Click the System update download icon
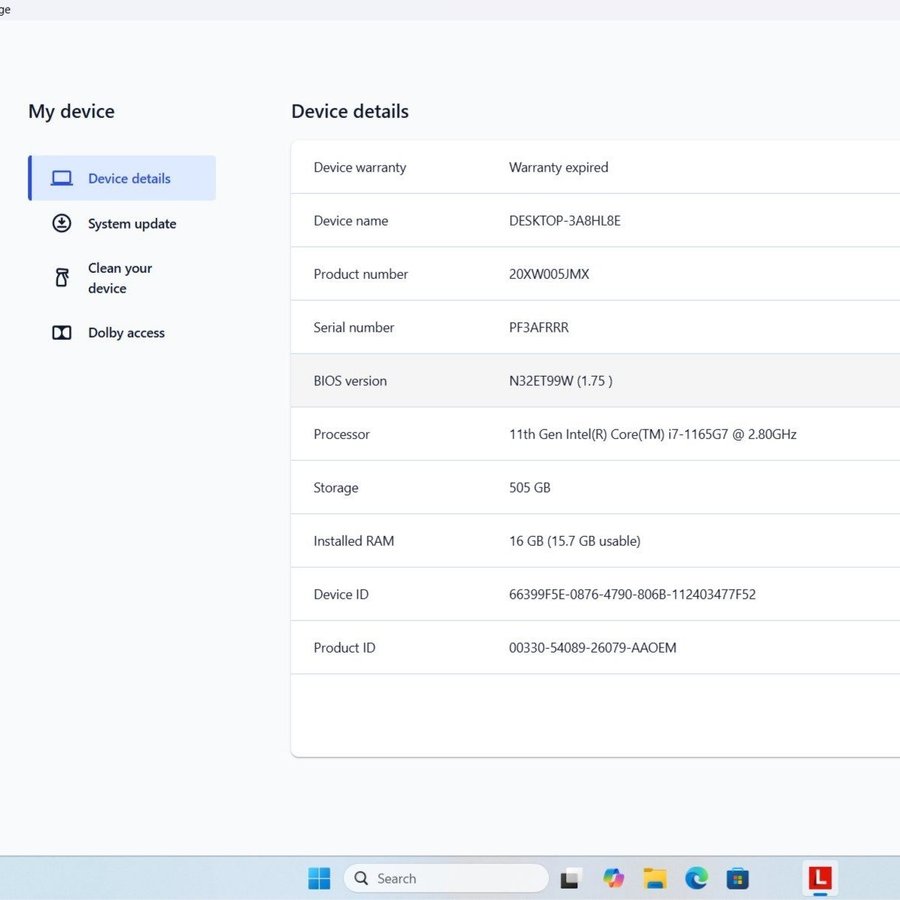Viewport: 900px width, 900px height. [x=62, y=223]
